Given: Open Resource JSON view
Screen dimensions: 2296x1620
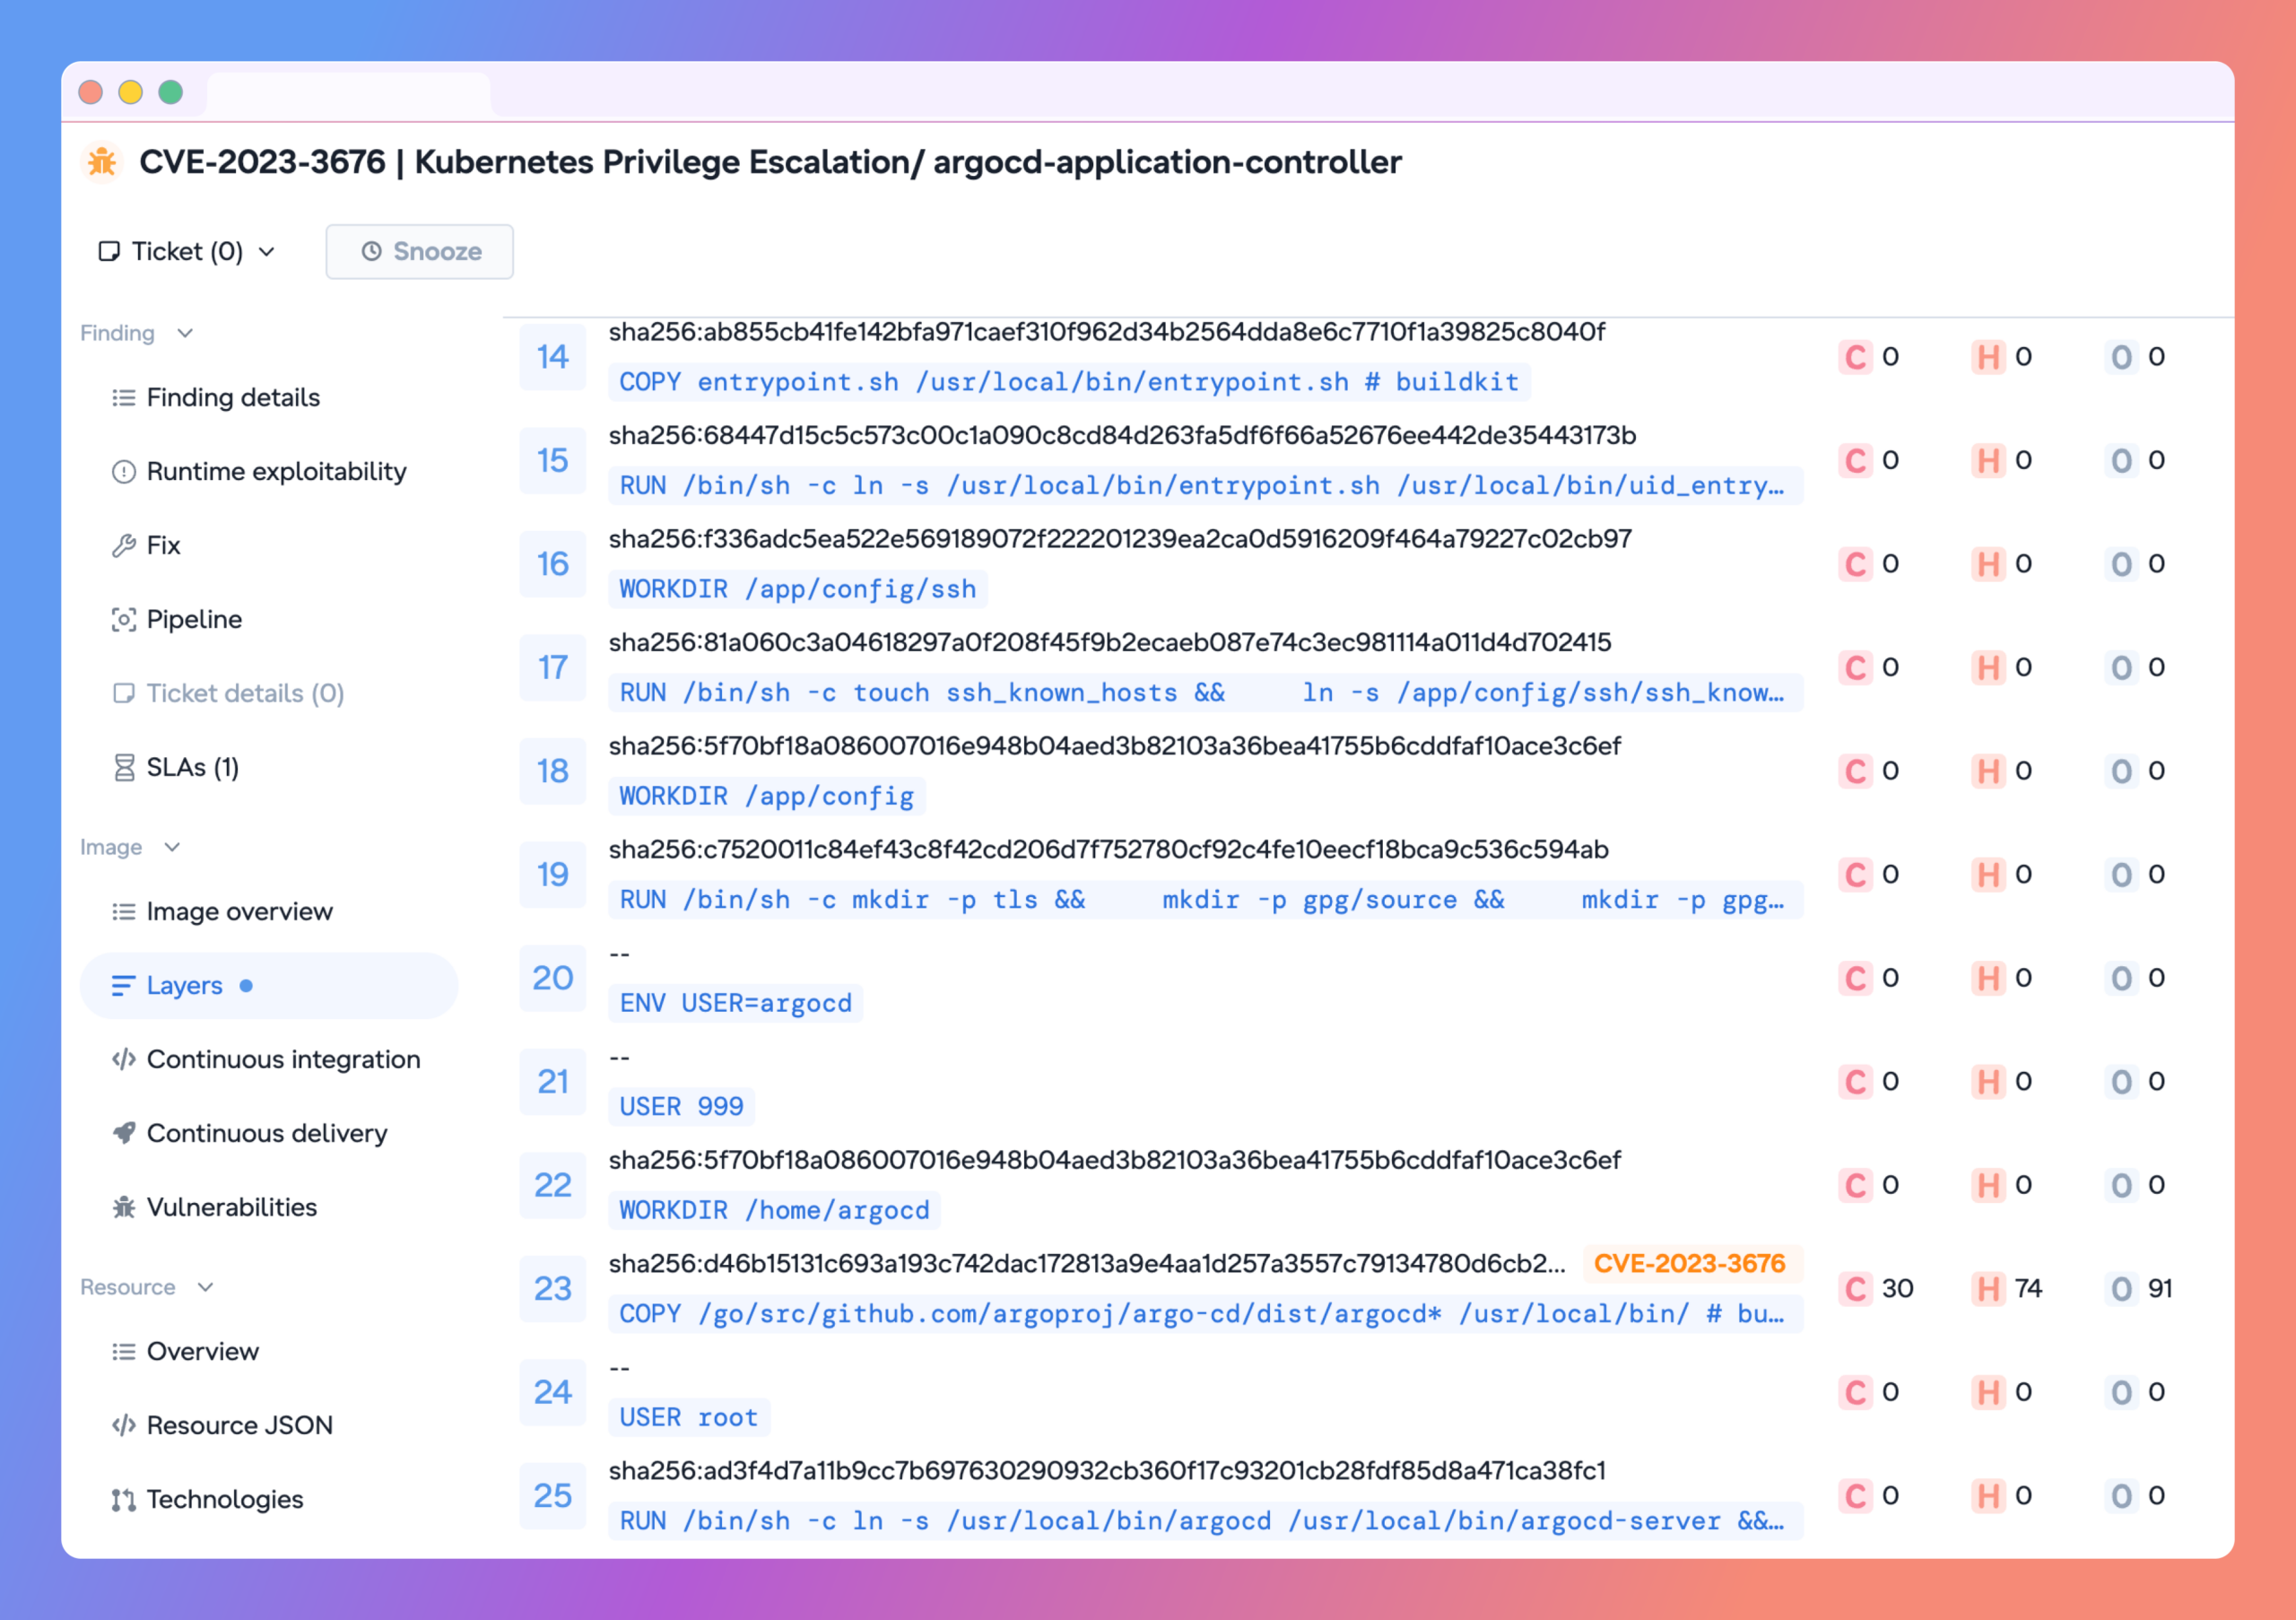Looking at the screenshot, I should click(240, 1426).
